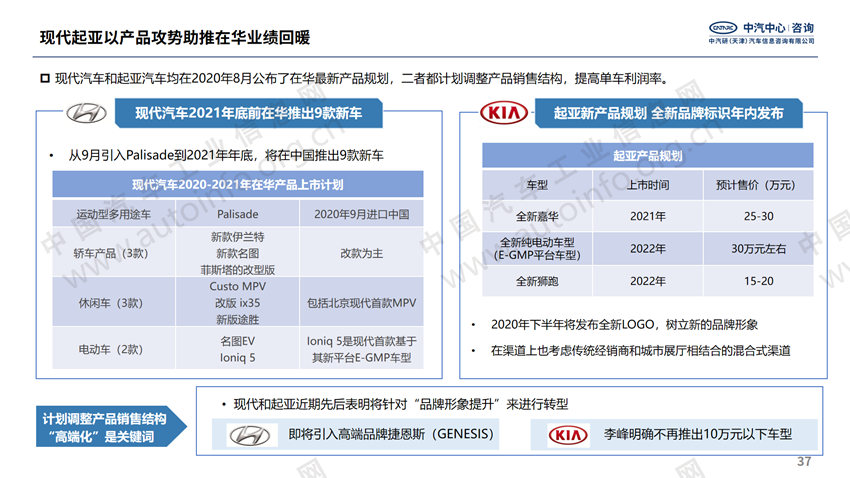Click the 新款名图 entry
Viewport: 850px width, 478px height.
tap(237, 253)
